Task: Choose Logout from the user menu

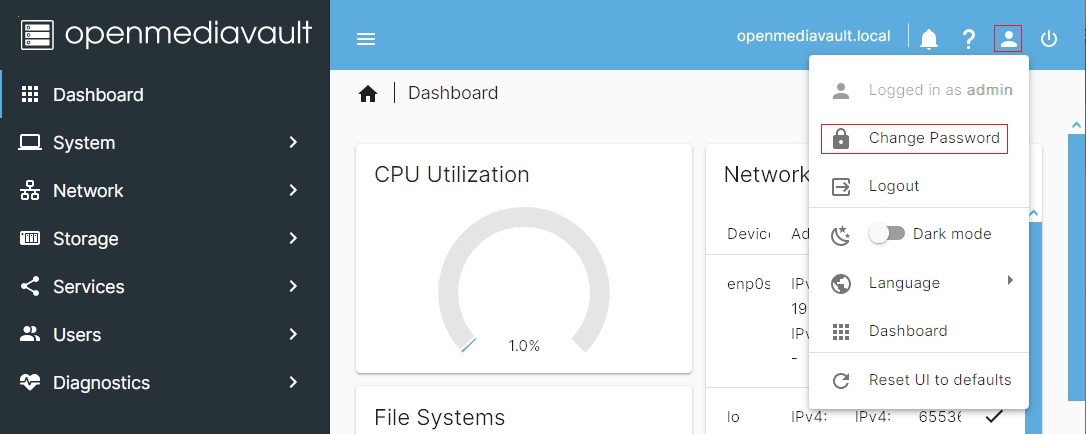Action: (894, 186)
